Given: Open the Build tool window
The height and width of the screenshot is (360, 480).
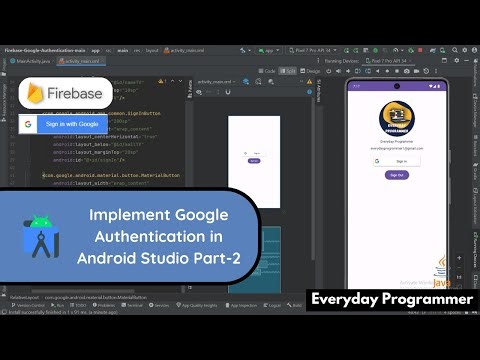Looking at the screenshot, I should (x=294, y=305).
